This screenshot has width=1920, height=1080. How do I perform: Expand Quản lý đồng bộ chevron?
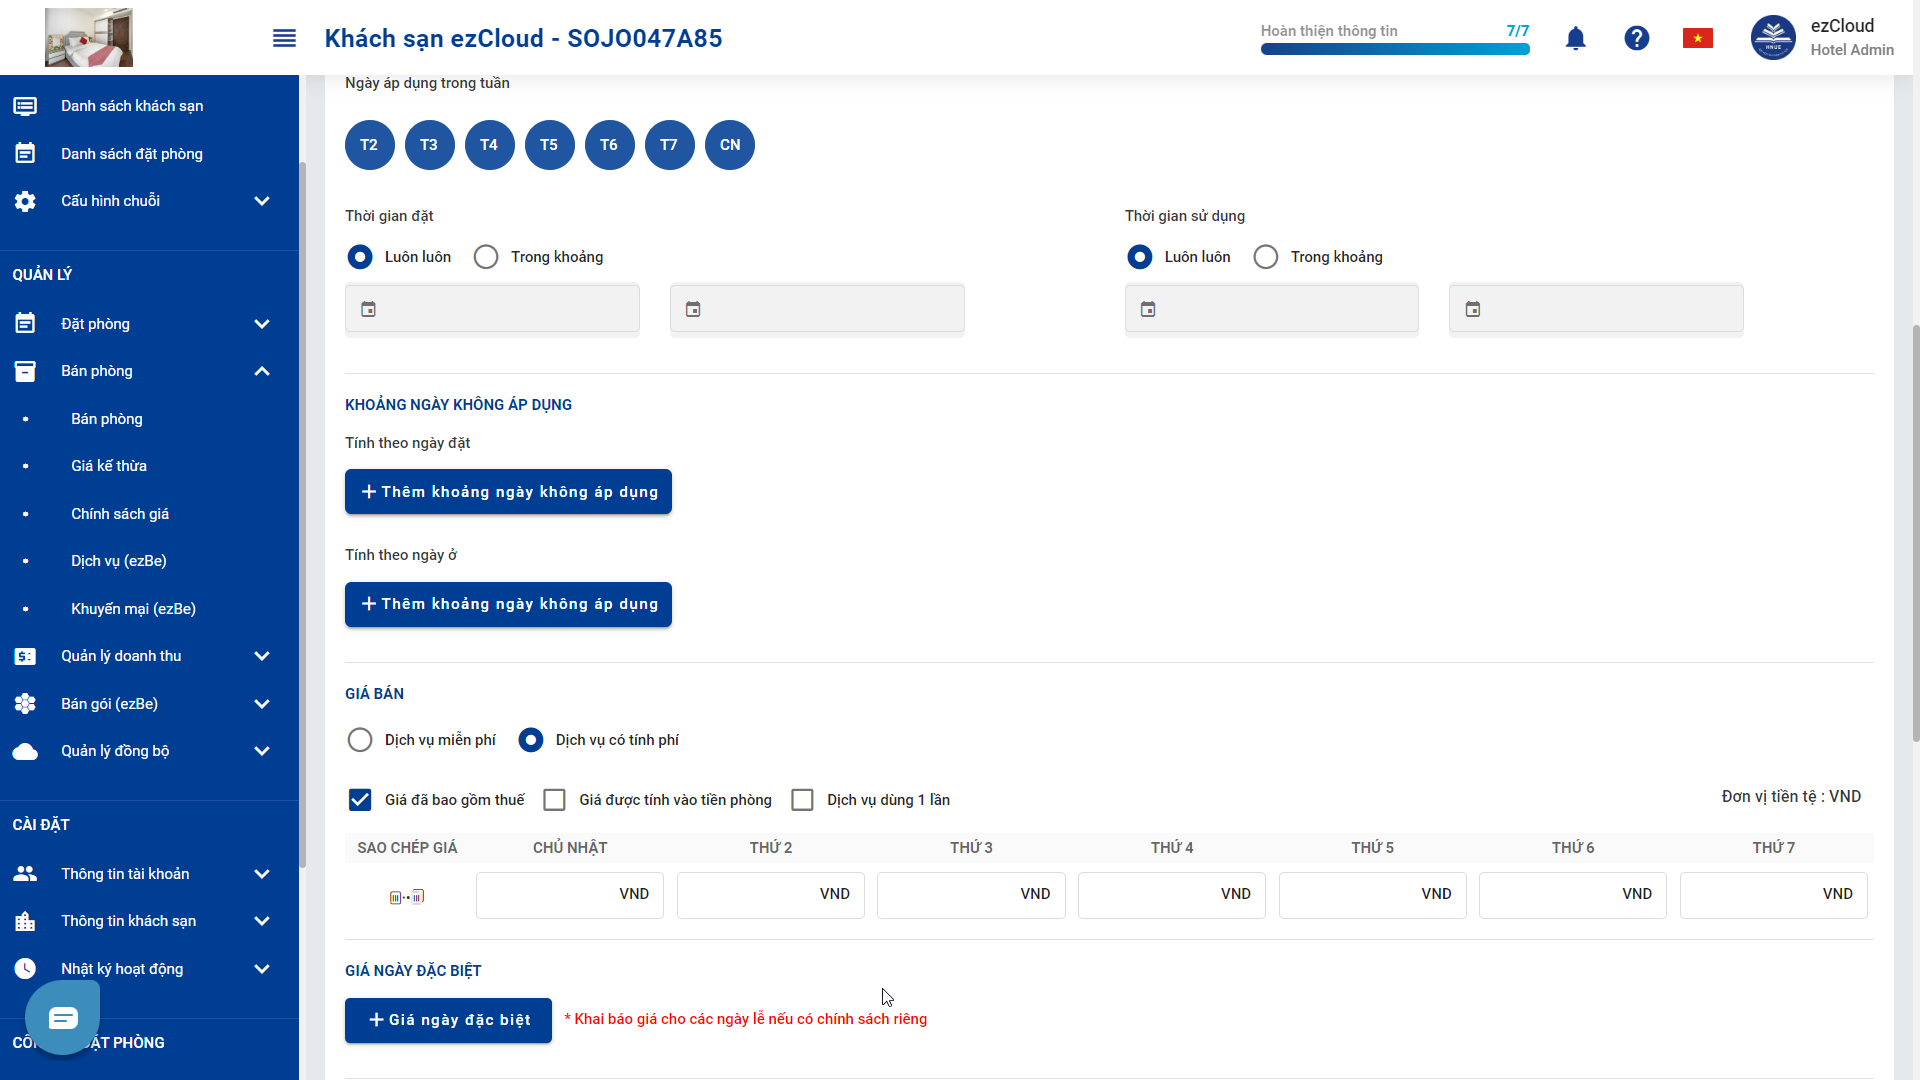[262, 751]
